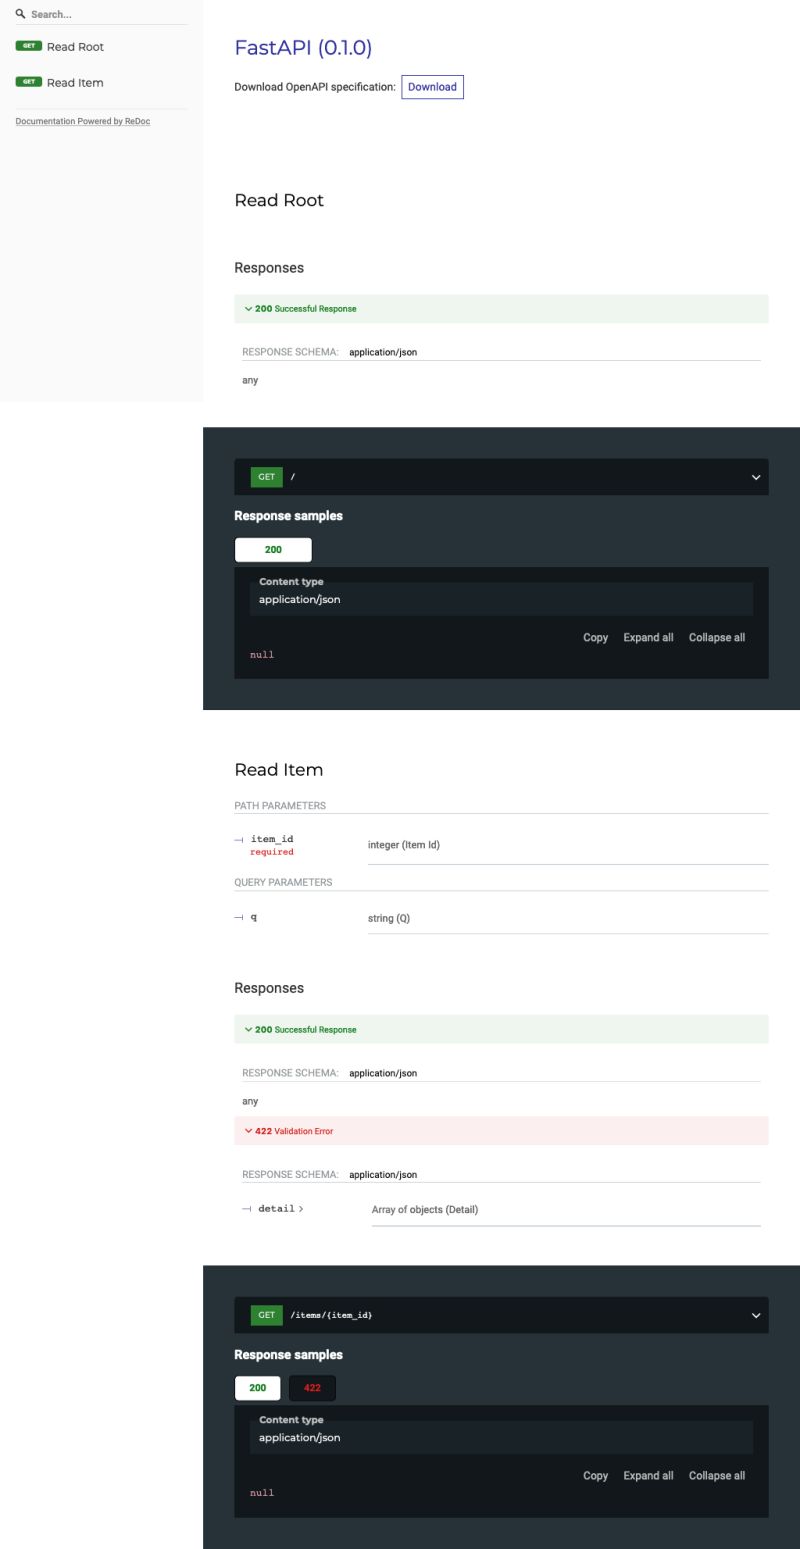Click chevron on /items/{item_id} bar
800x1549 pixels.
click(756, 1316)
